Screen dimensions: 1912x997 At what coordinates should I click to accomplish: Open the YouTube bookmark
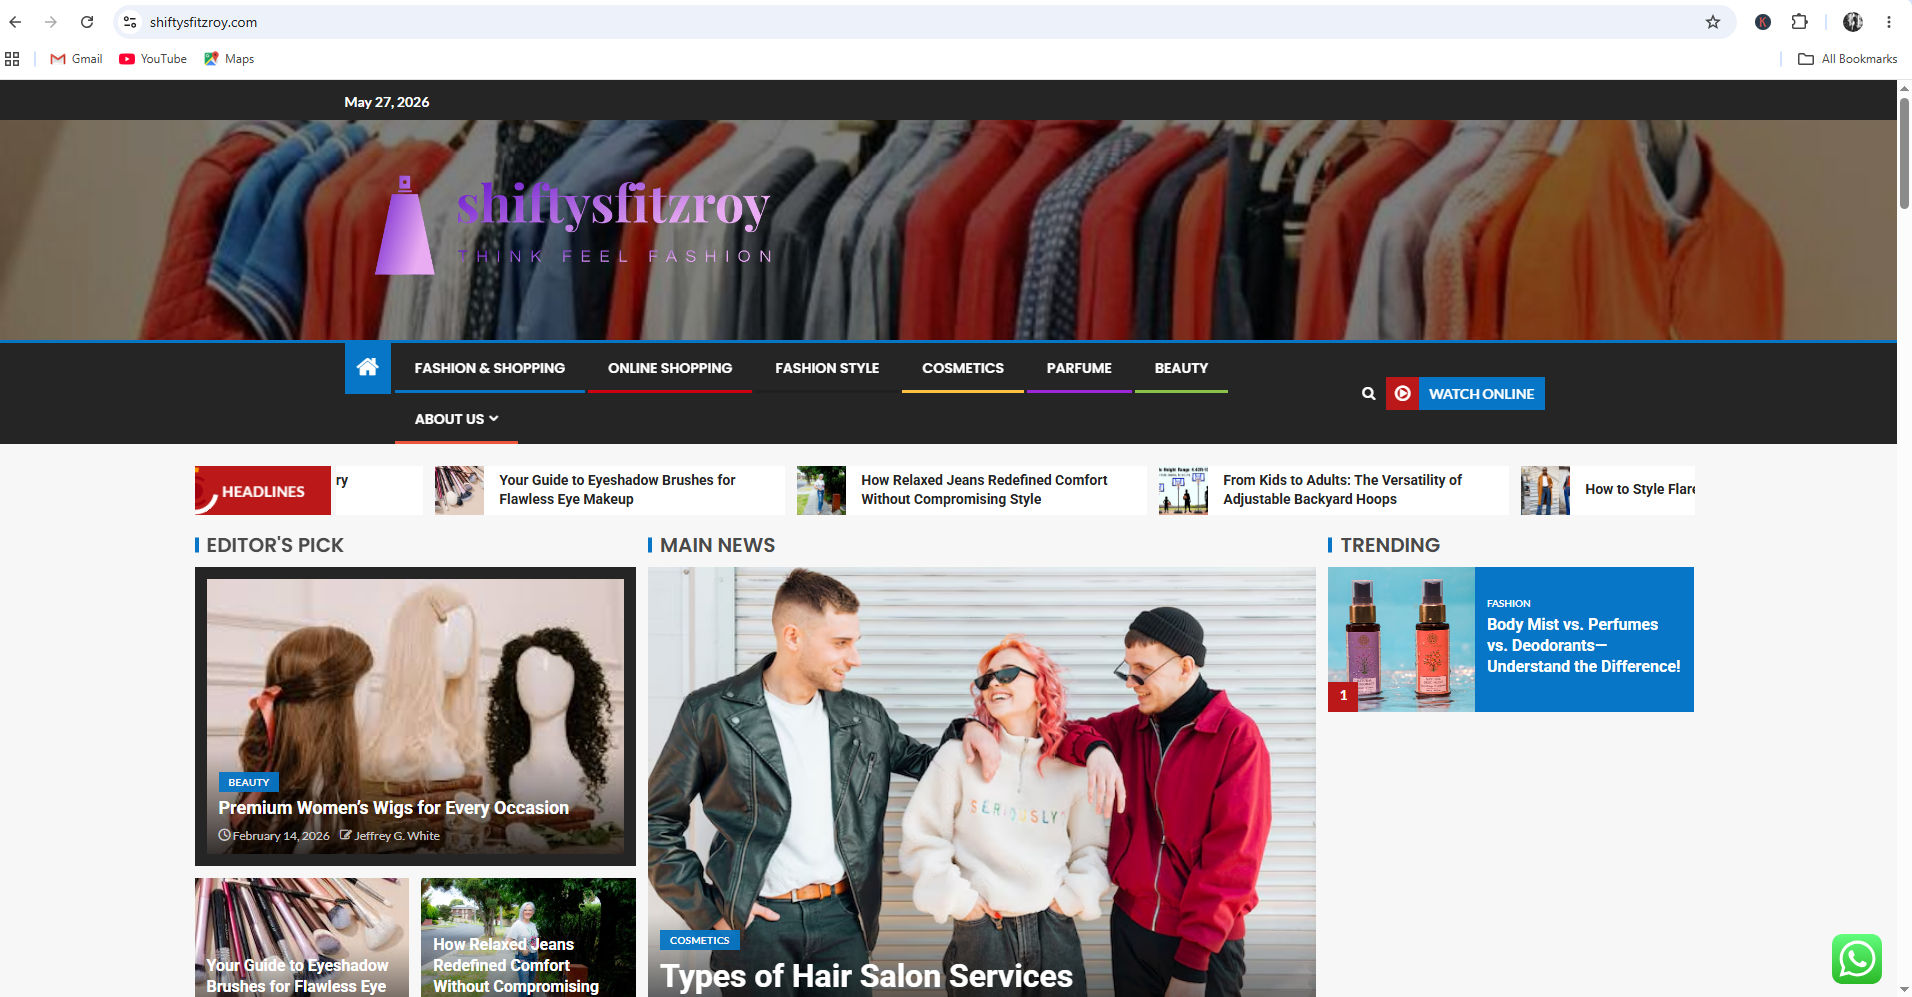coord(153,59)
